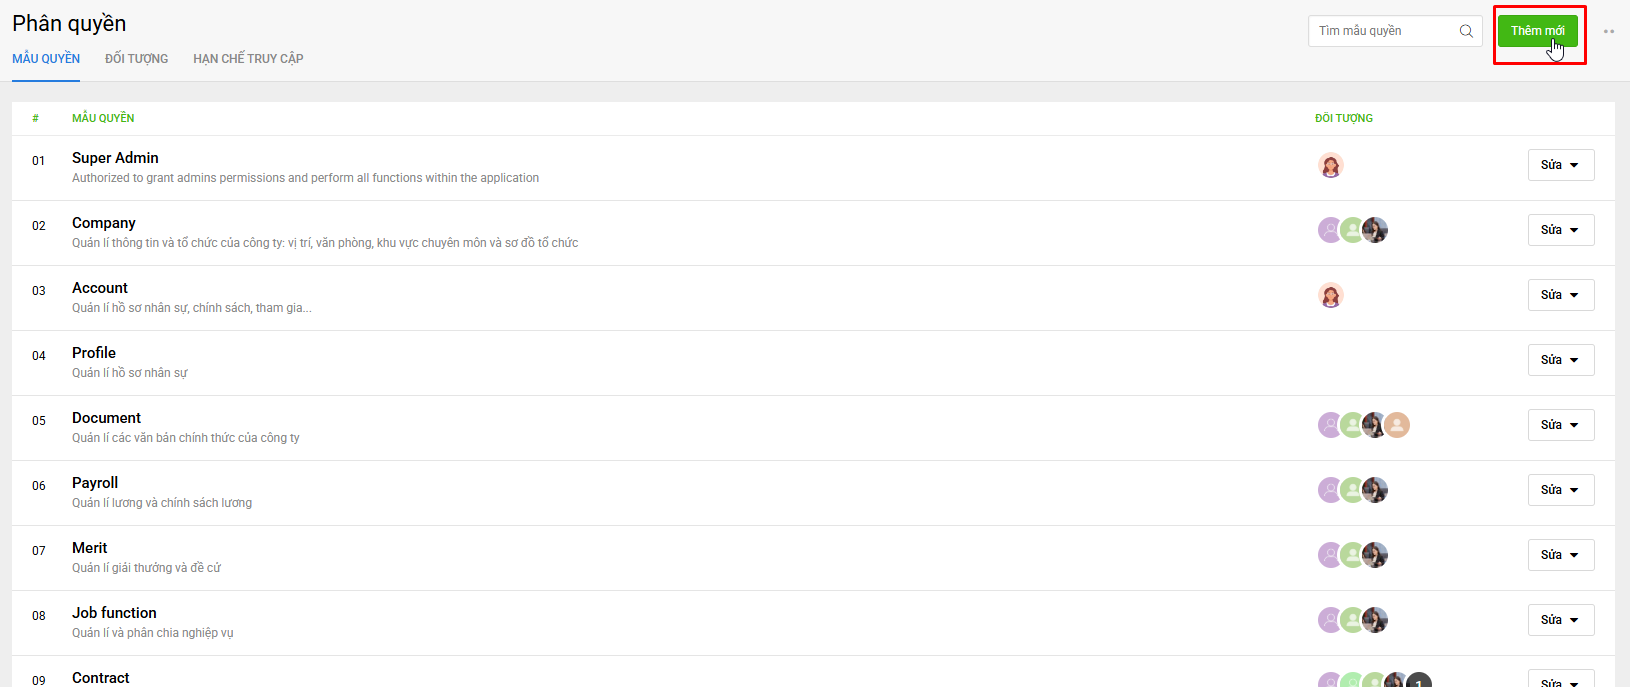Click the Super Admin row avatar
The height and width of the screenshot is (687, 1630).
tap(1330, 165)
